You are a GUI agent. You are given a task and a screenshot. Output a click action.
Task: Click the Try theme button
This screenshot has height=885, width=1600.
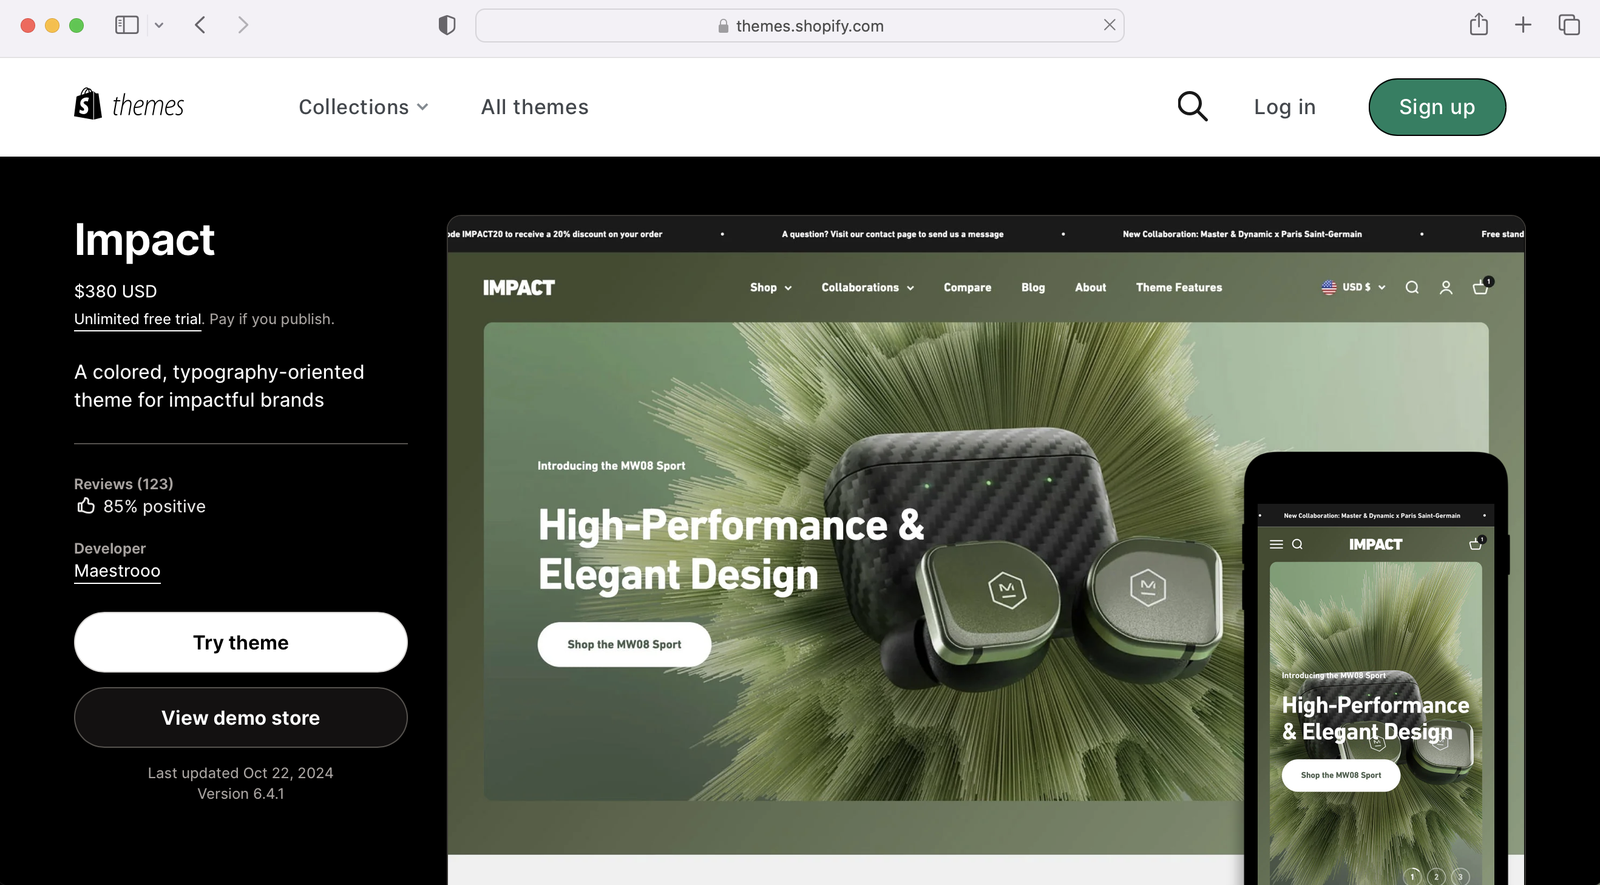point(241,642)
